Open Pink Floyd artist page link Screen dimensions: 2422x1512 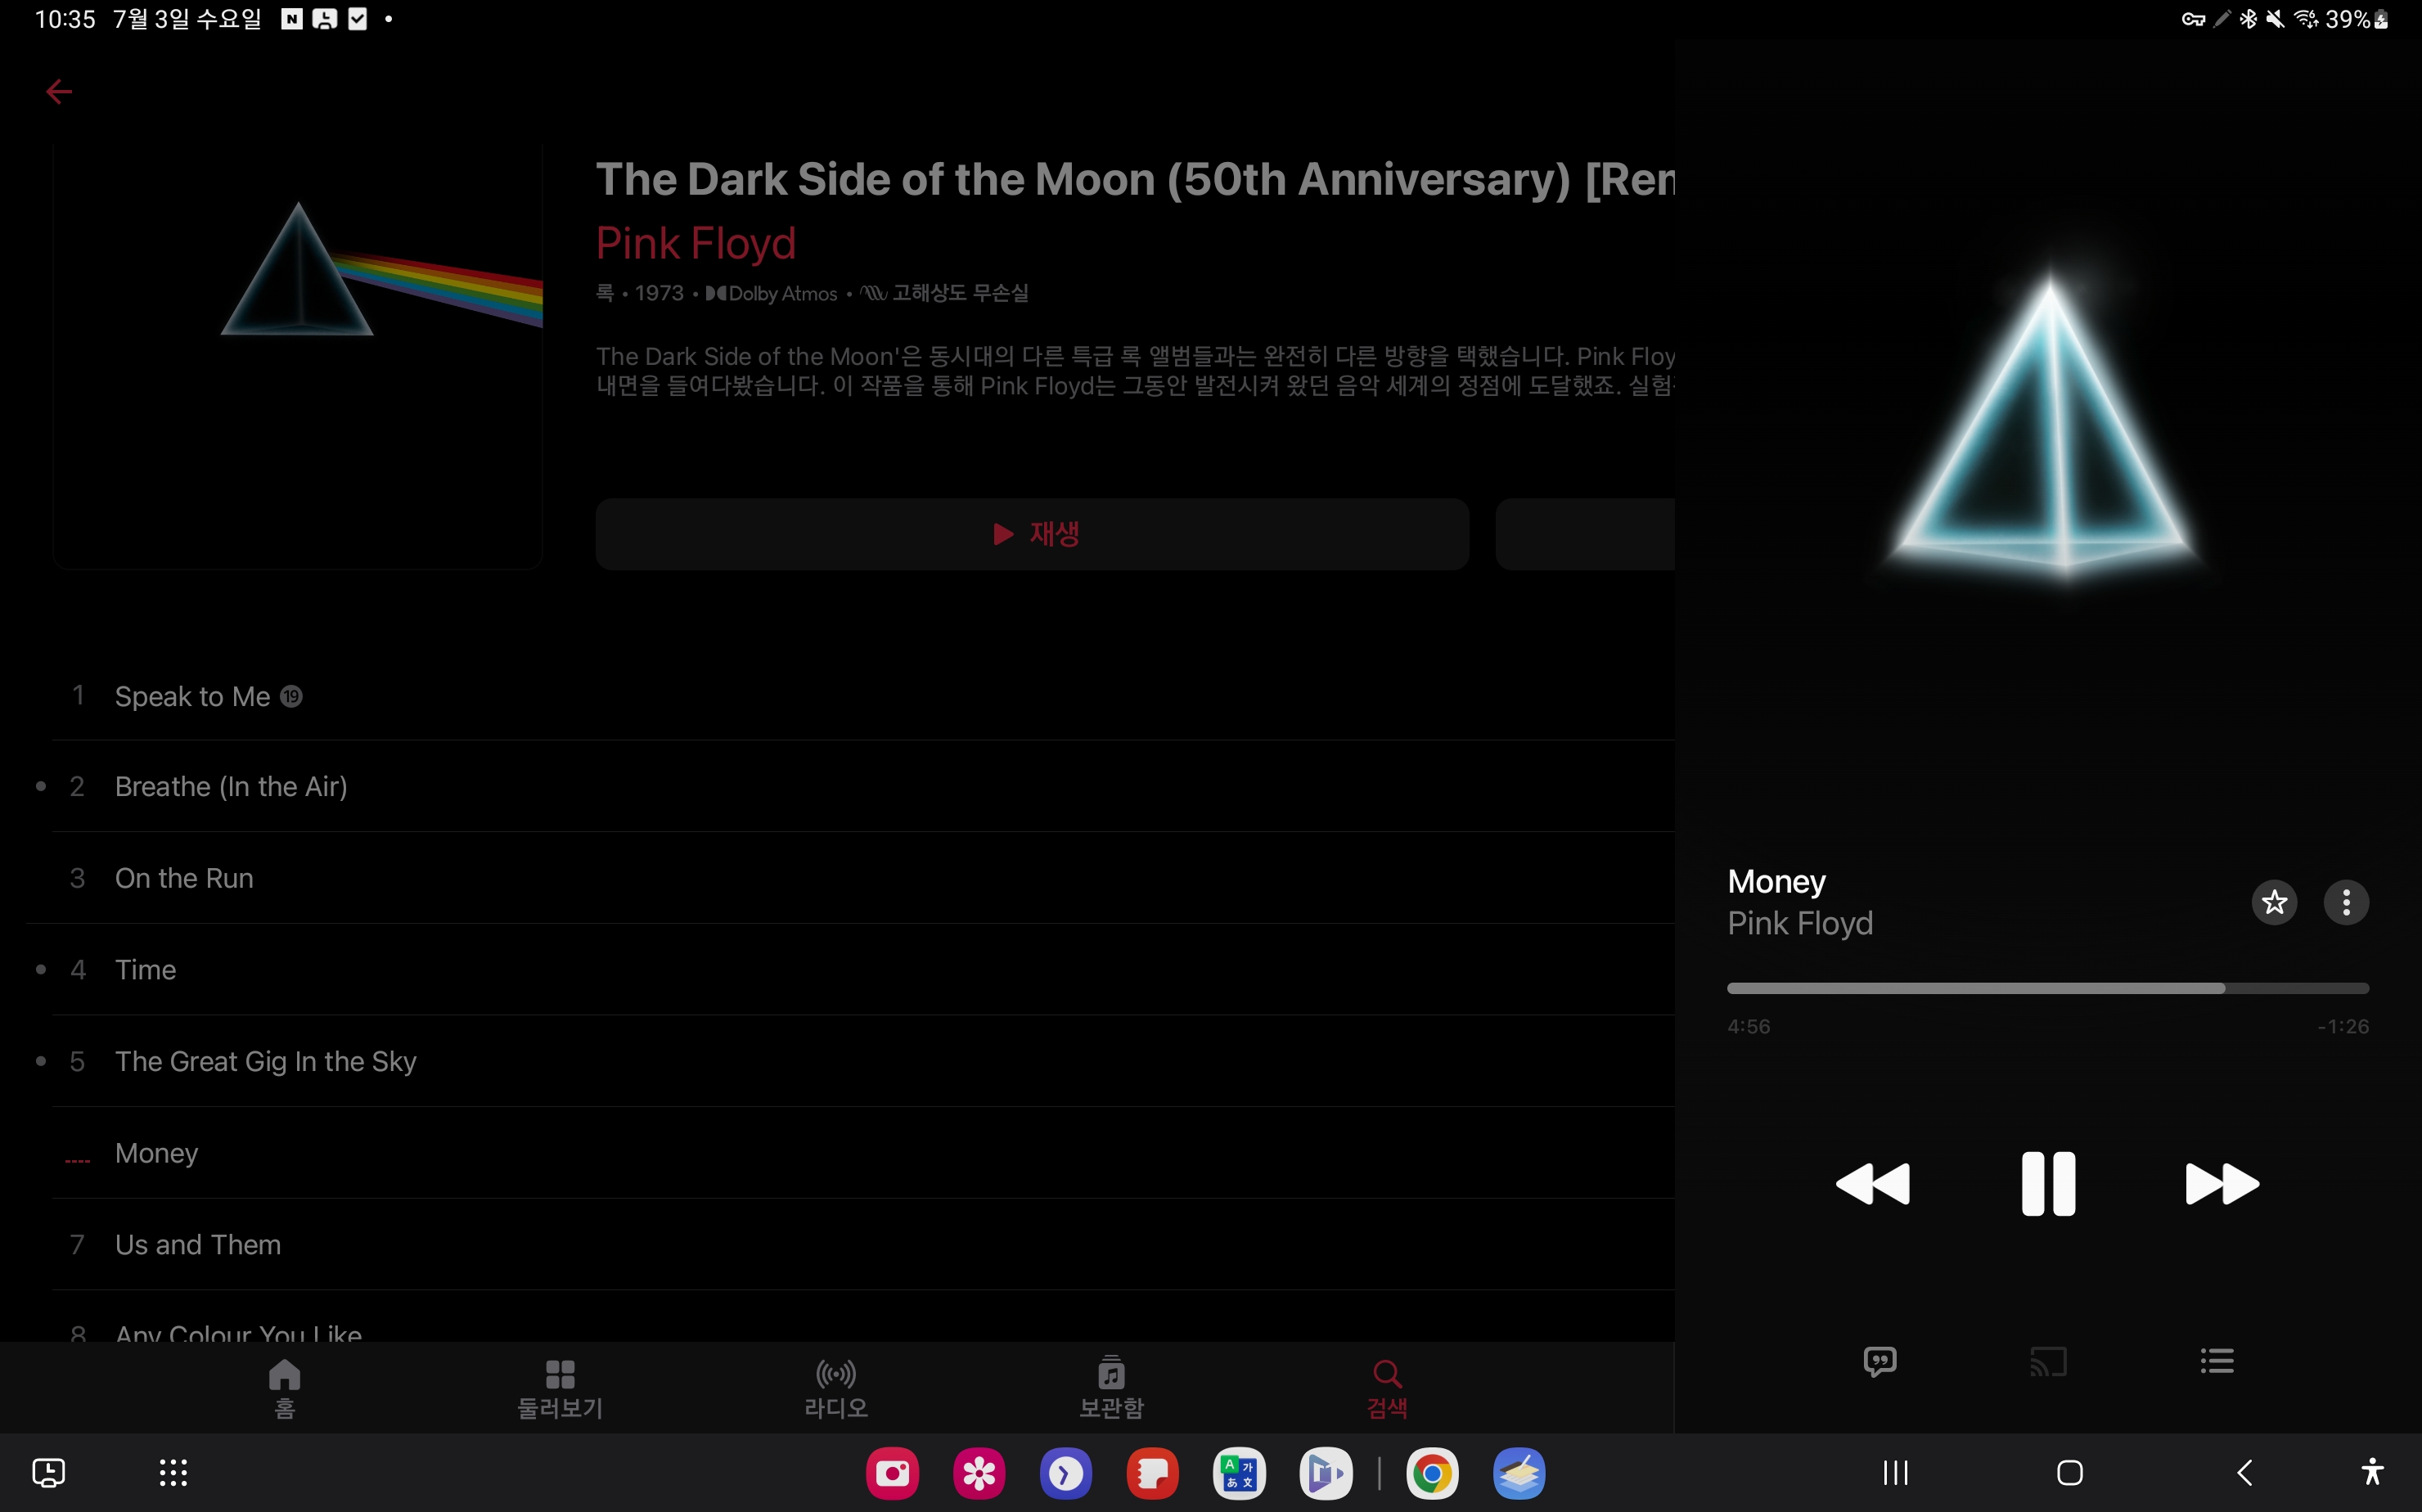click(x=696, y=243)
